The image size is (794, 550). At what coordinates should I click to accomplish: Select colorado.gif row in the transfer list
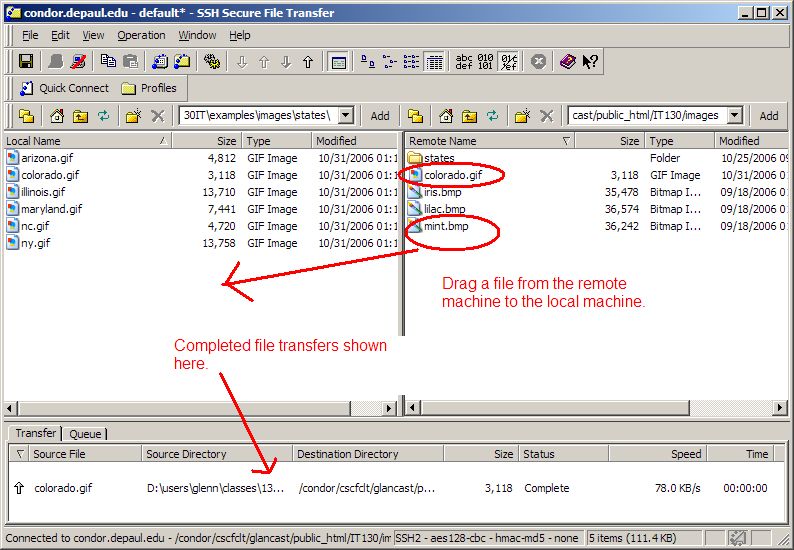coord(397,488)
